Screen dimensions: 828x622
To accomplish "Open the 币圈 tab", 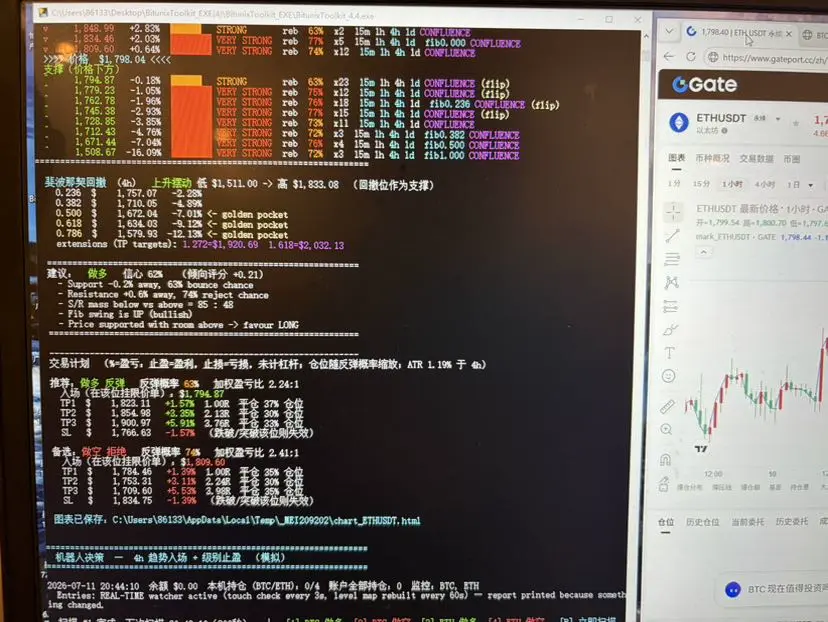I will pos(792,159).
